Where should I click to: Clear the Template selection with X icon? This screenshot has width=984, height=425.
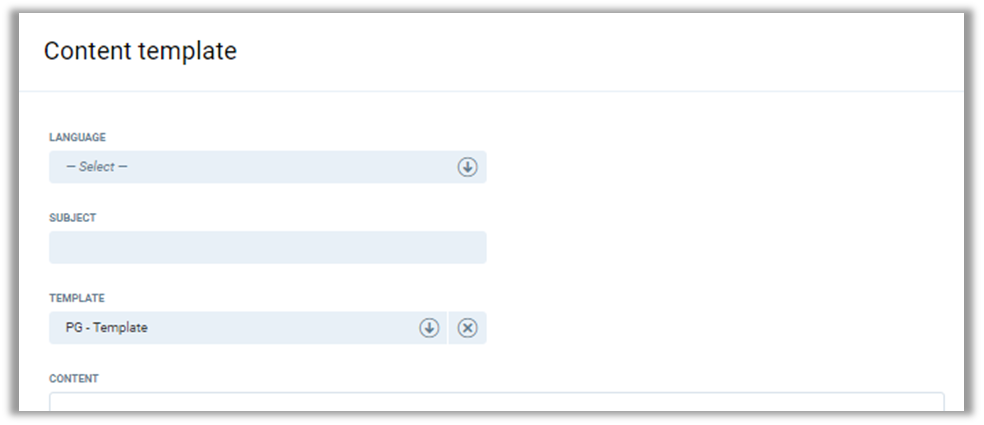tap(467, 328)
